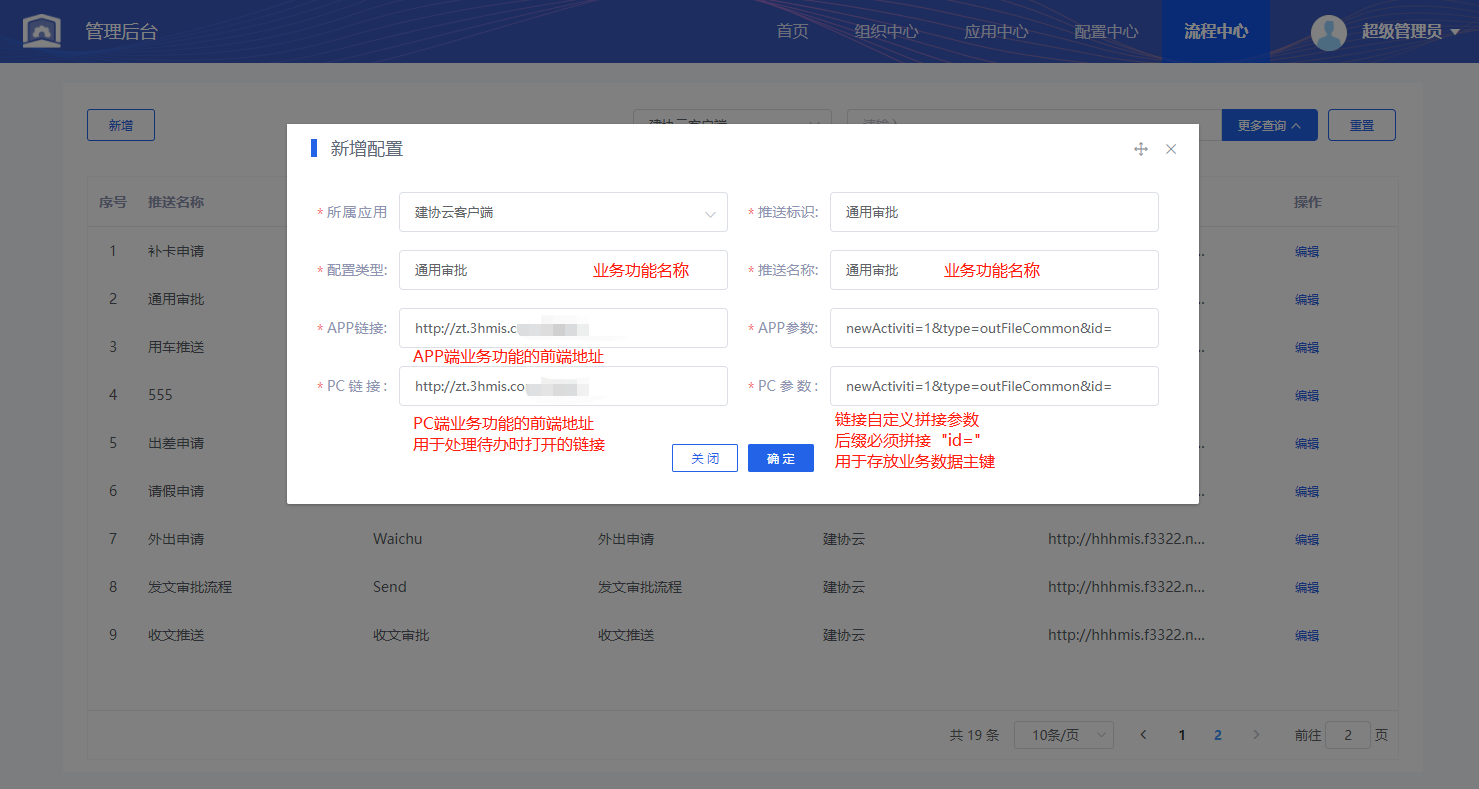Image resolution: width=1479 pixels, height=789 pixels.
Task: Click the management console logo icon
Action: [x=41, y=31]
